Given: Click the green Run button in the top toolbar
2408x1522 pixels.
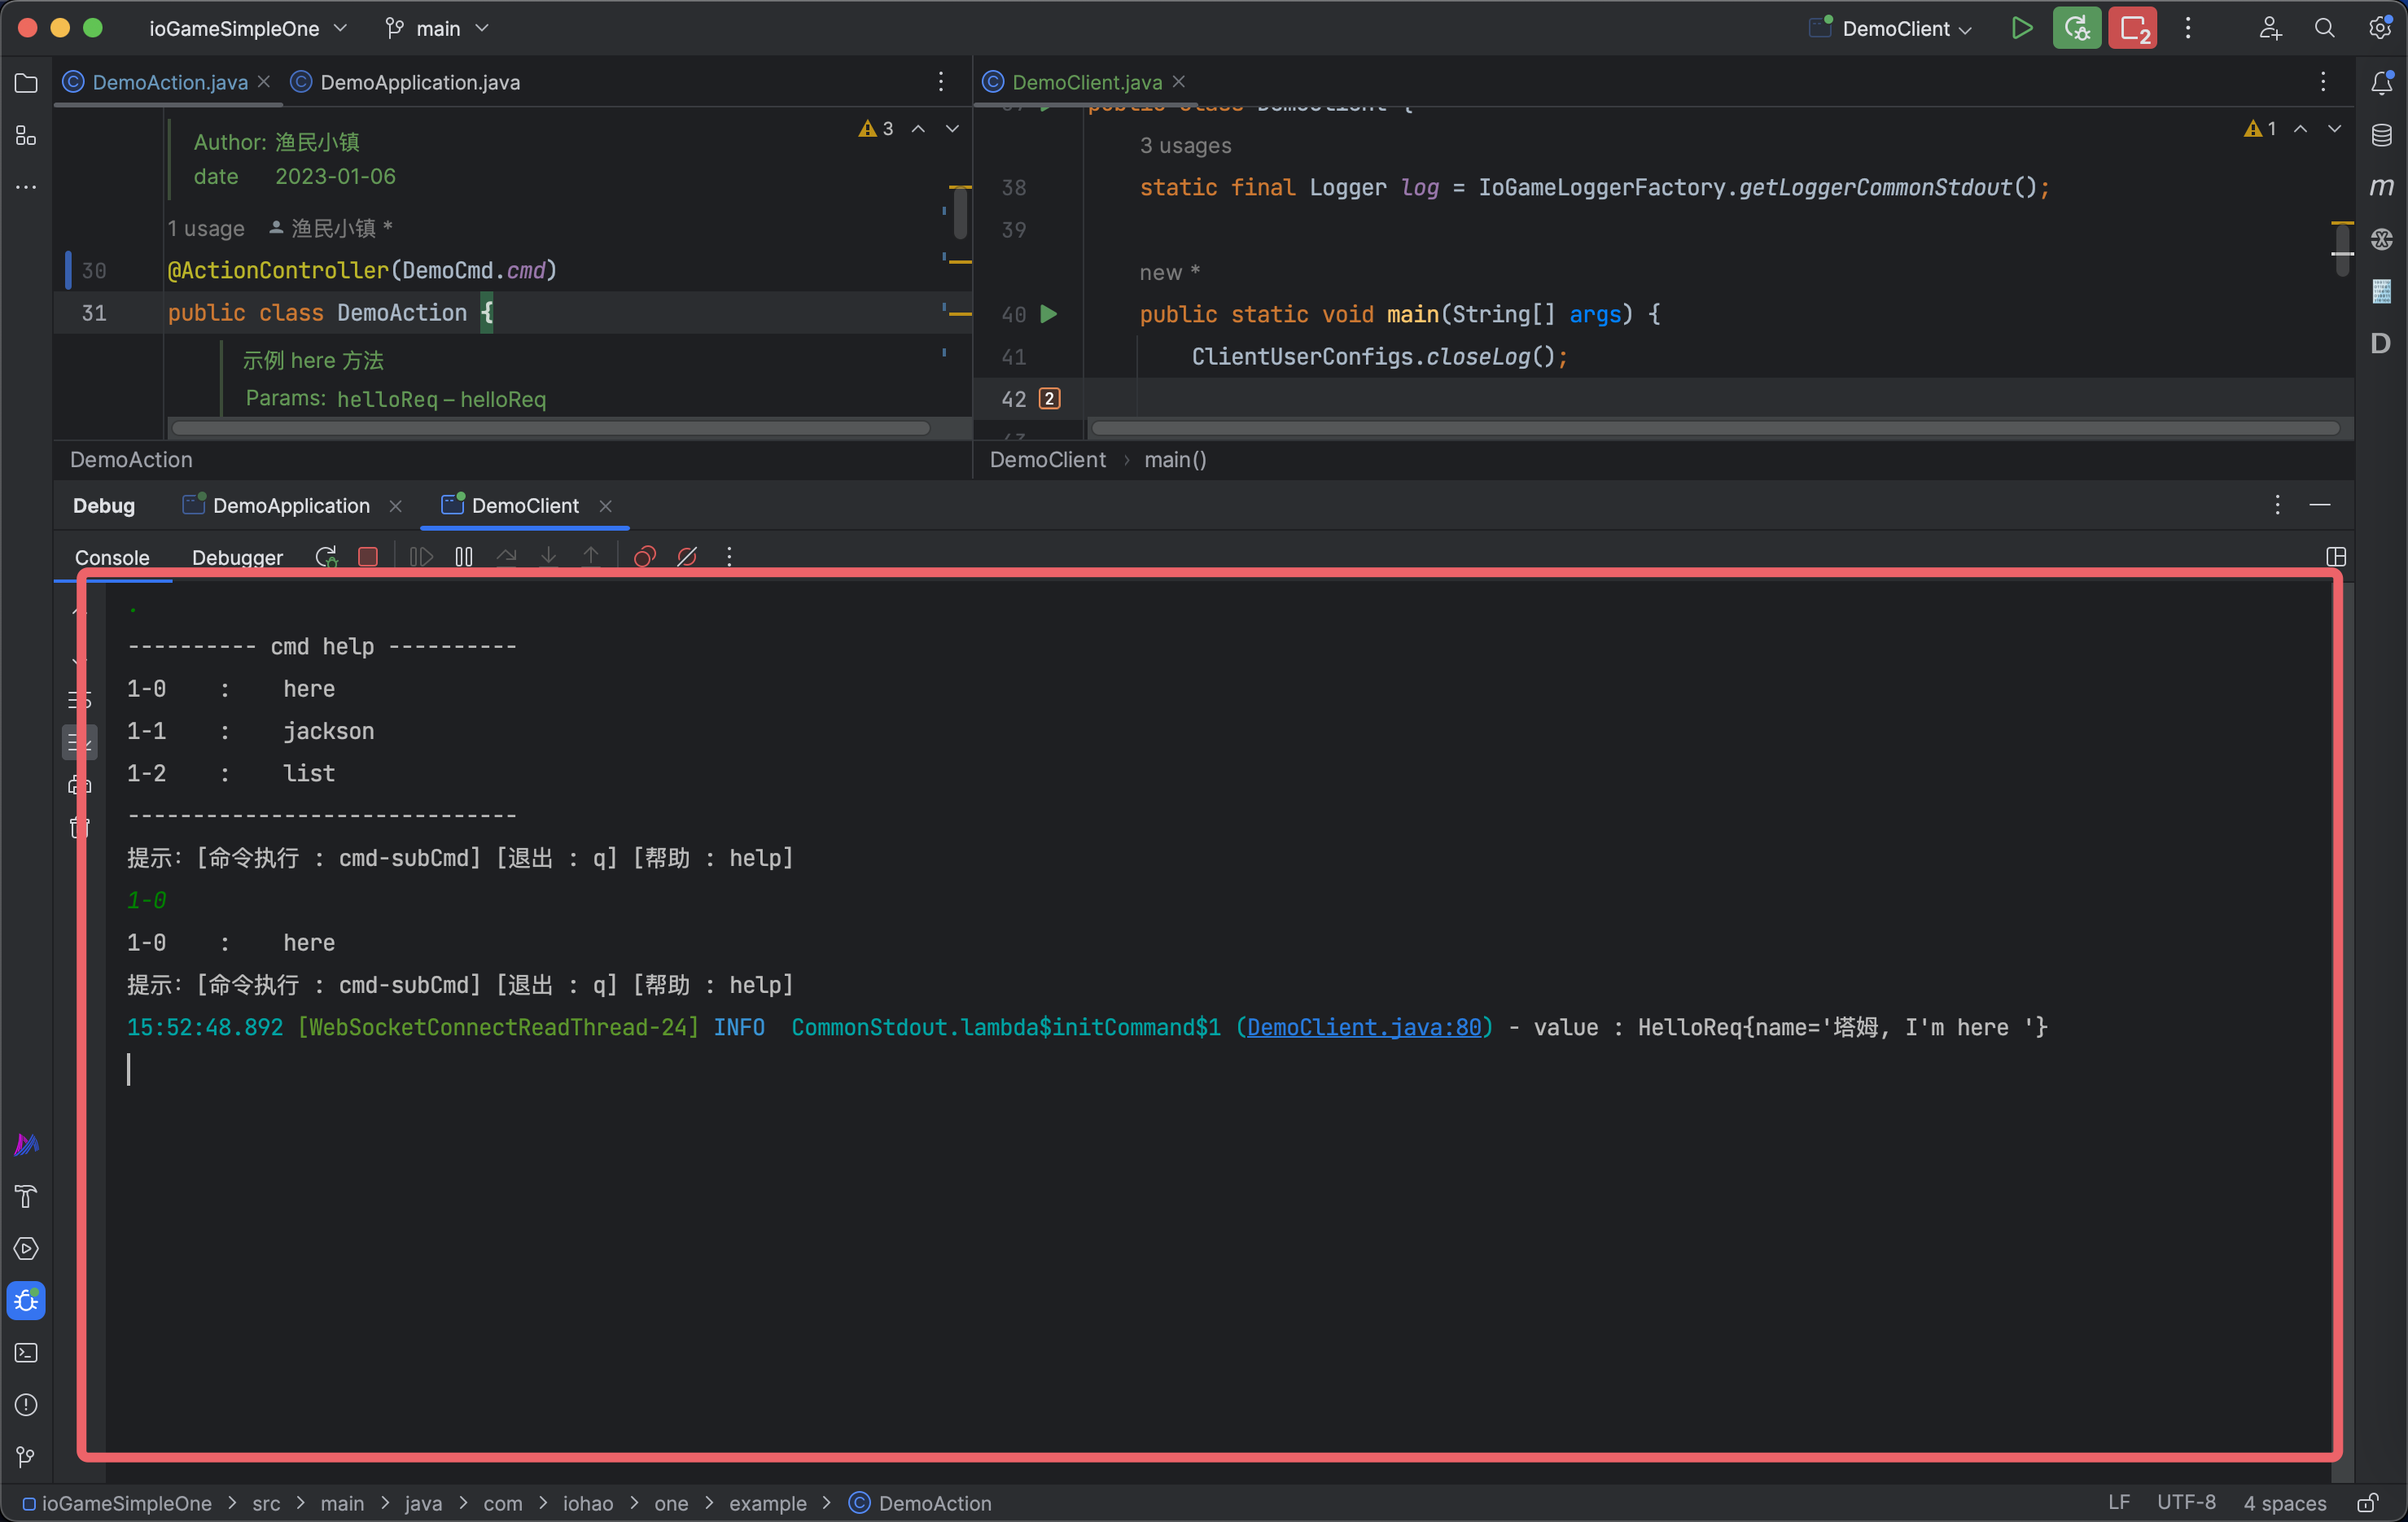Looking at the screenshot, I should 2021,28.
